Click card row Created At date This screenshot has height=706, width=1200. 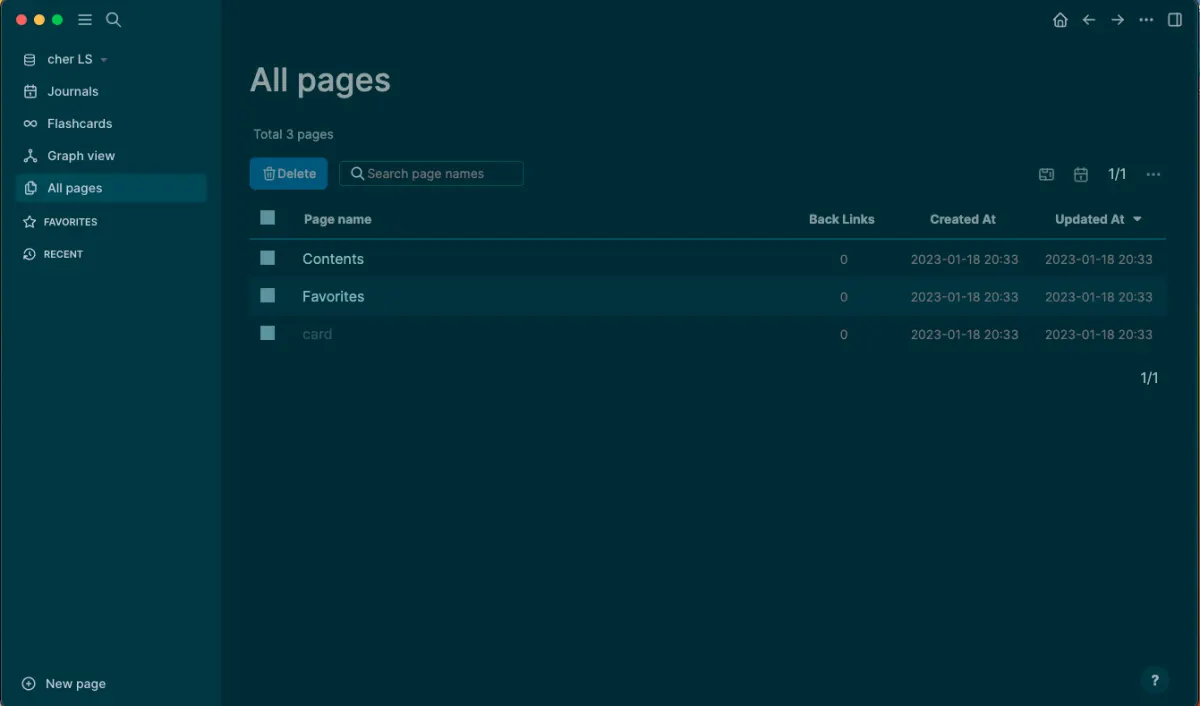tap(964, 334)
